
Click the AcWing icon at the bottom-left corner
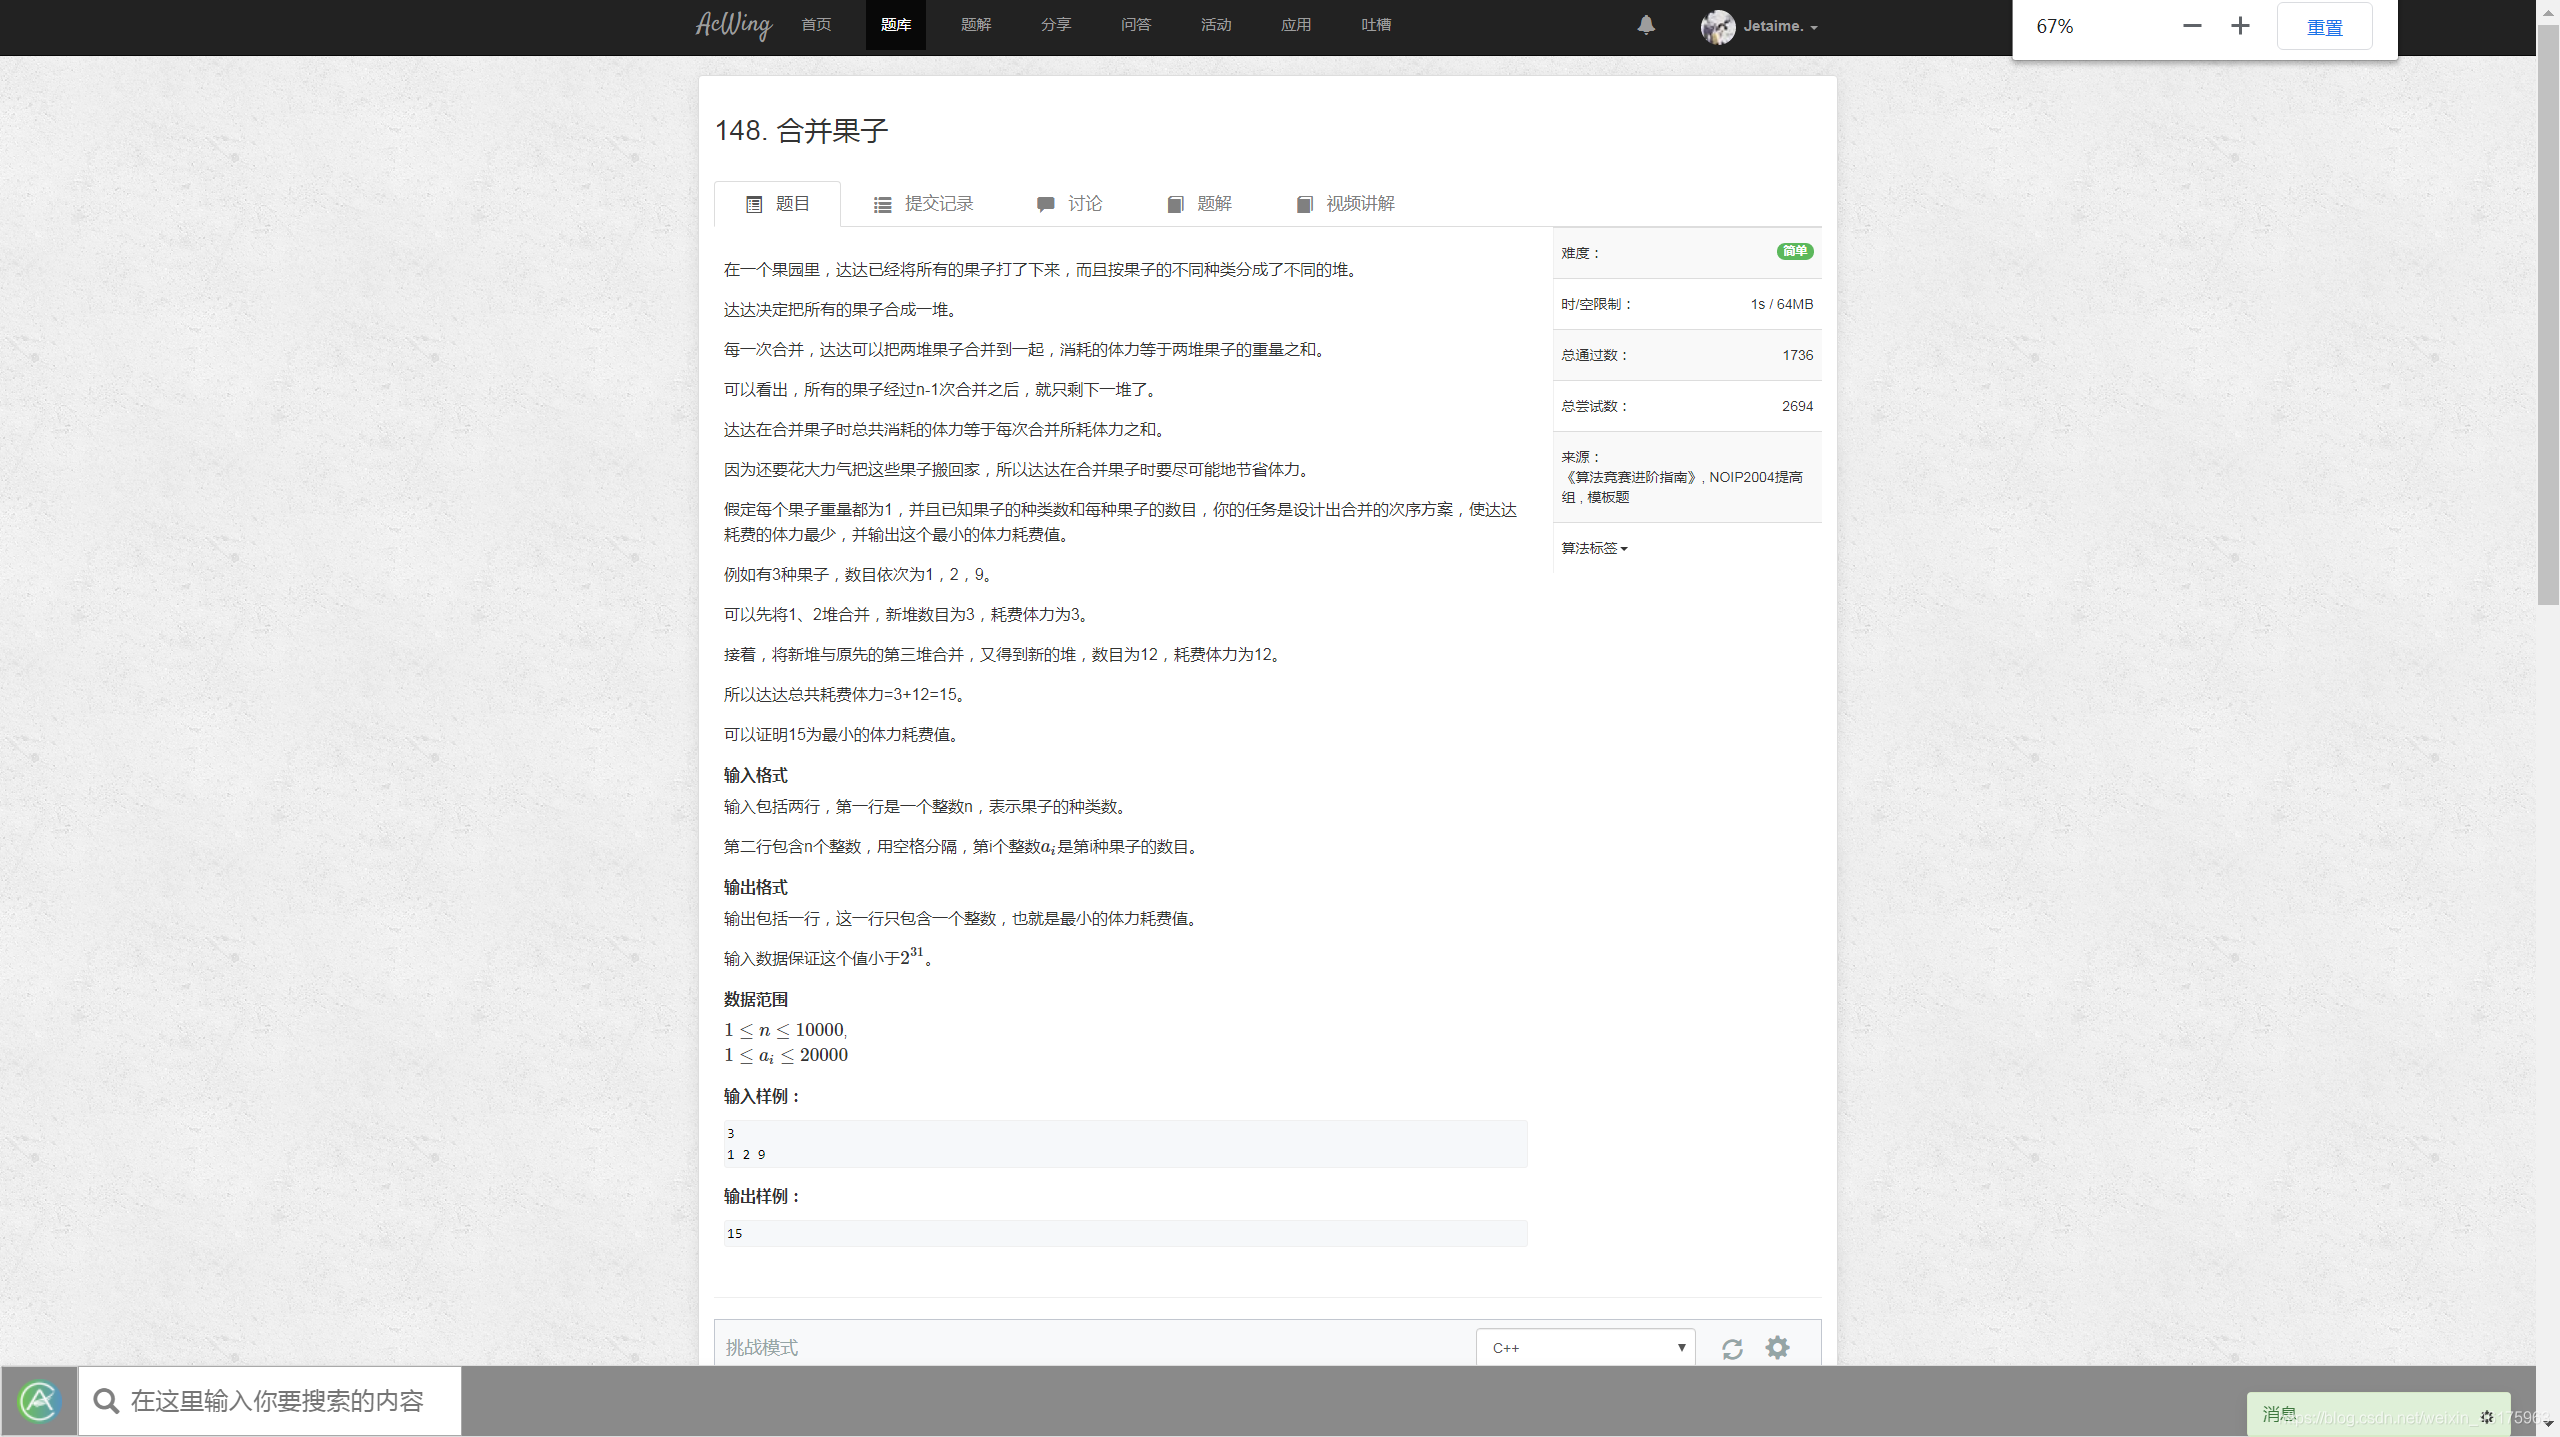click(38, 1400)
